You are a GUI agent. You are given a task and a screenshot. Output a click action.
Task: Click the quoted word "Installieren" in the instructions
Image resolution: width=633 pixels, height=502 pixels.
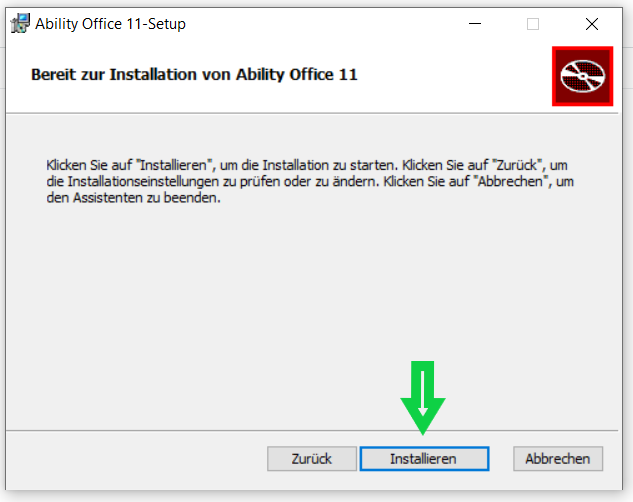173,165
